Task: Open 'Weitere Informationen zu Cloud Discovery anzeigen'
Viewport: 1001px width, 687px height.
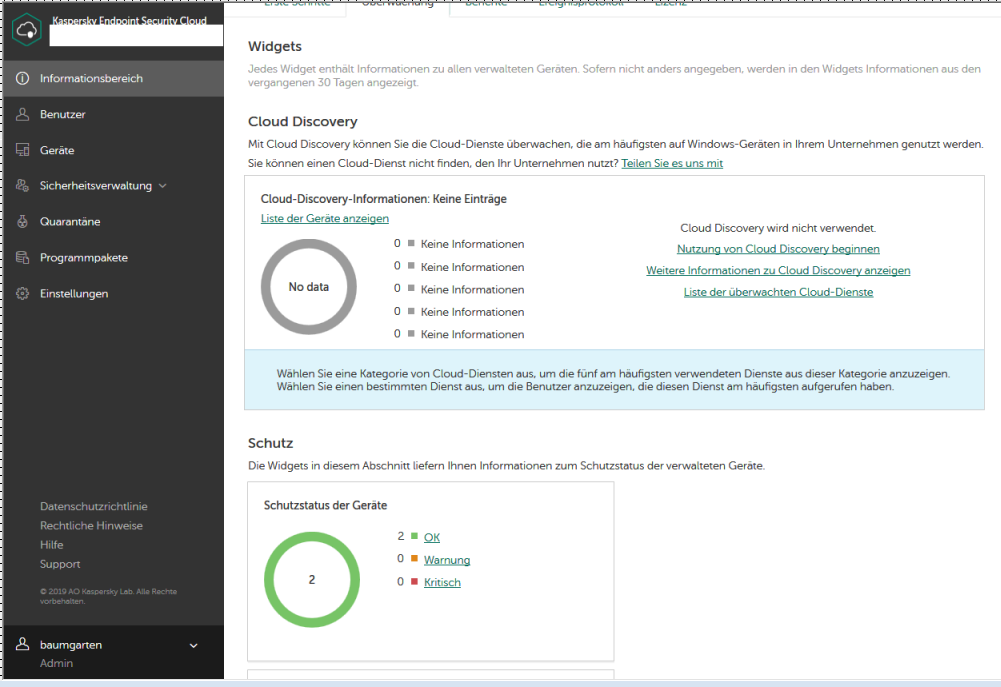Action: coord(778,271)
